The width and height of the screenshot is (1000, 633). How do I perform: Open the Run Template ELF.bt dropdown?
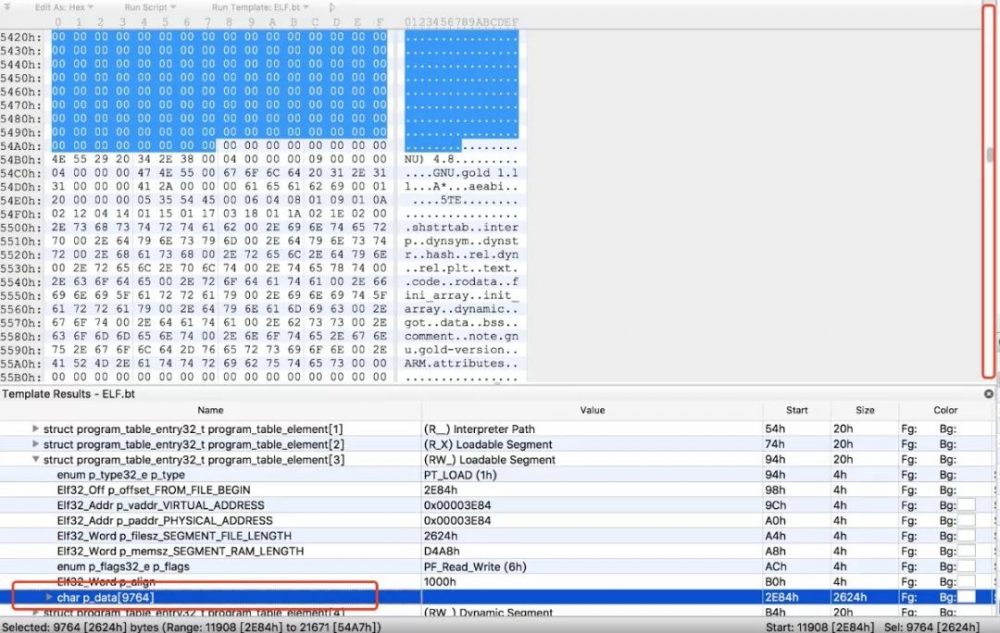coord(260,7)
